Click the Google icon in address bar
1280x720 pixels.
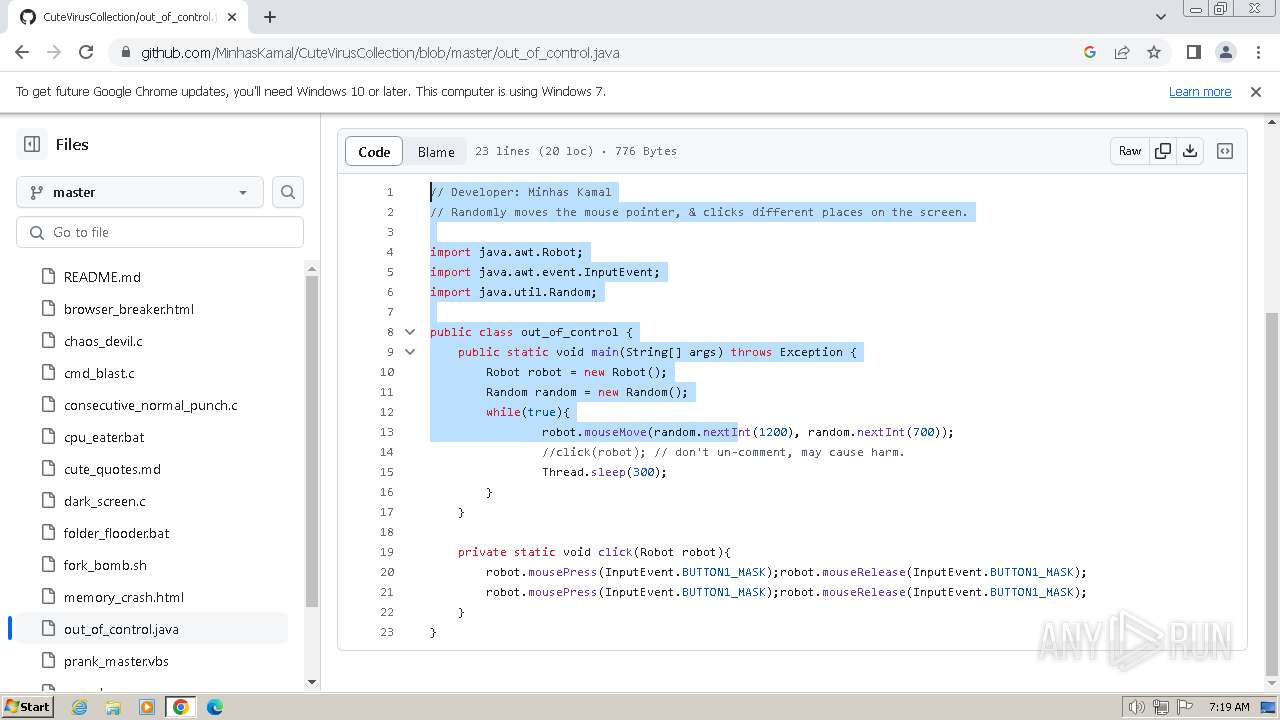1090,52
